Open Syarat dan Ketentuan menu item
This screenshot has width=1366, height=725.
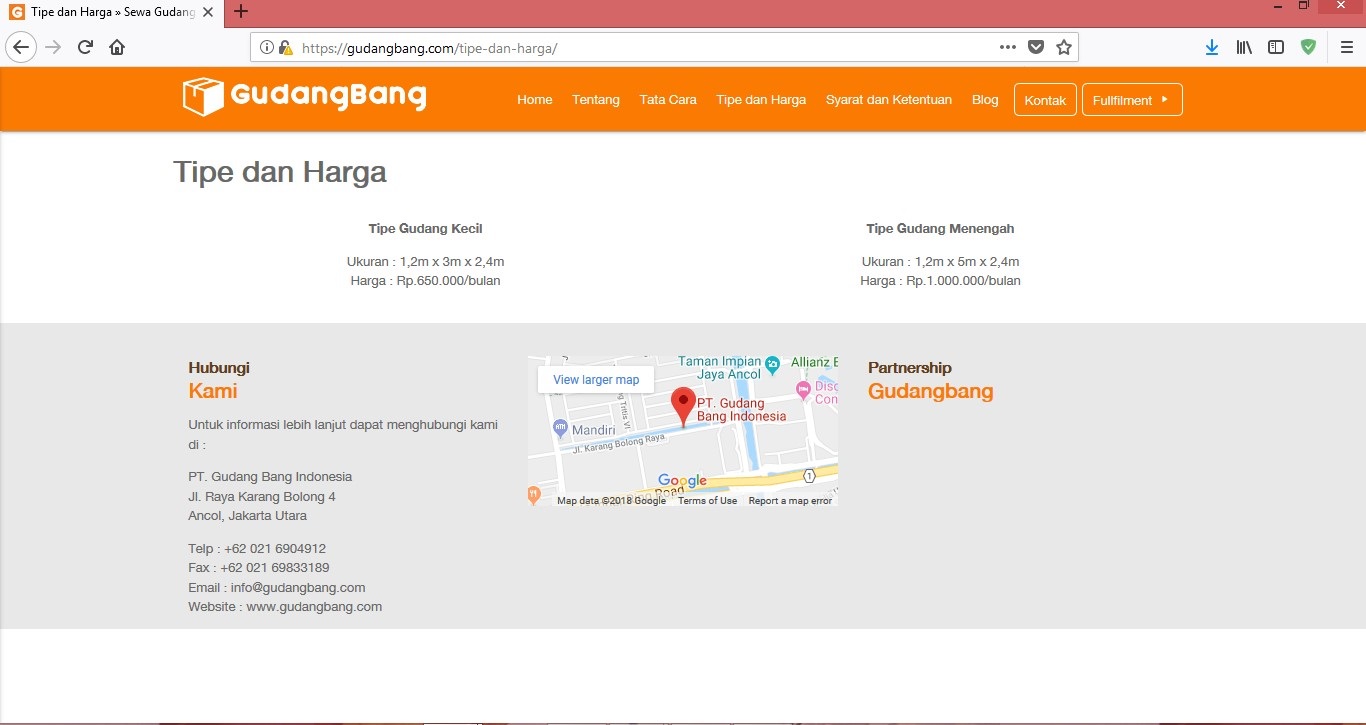(889, 100)
